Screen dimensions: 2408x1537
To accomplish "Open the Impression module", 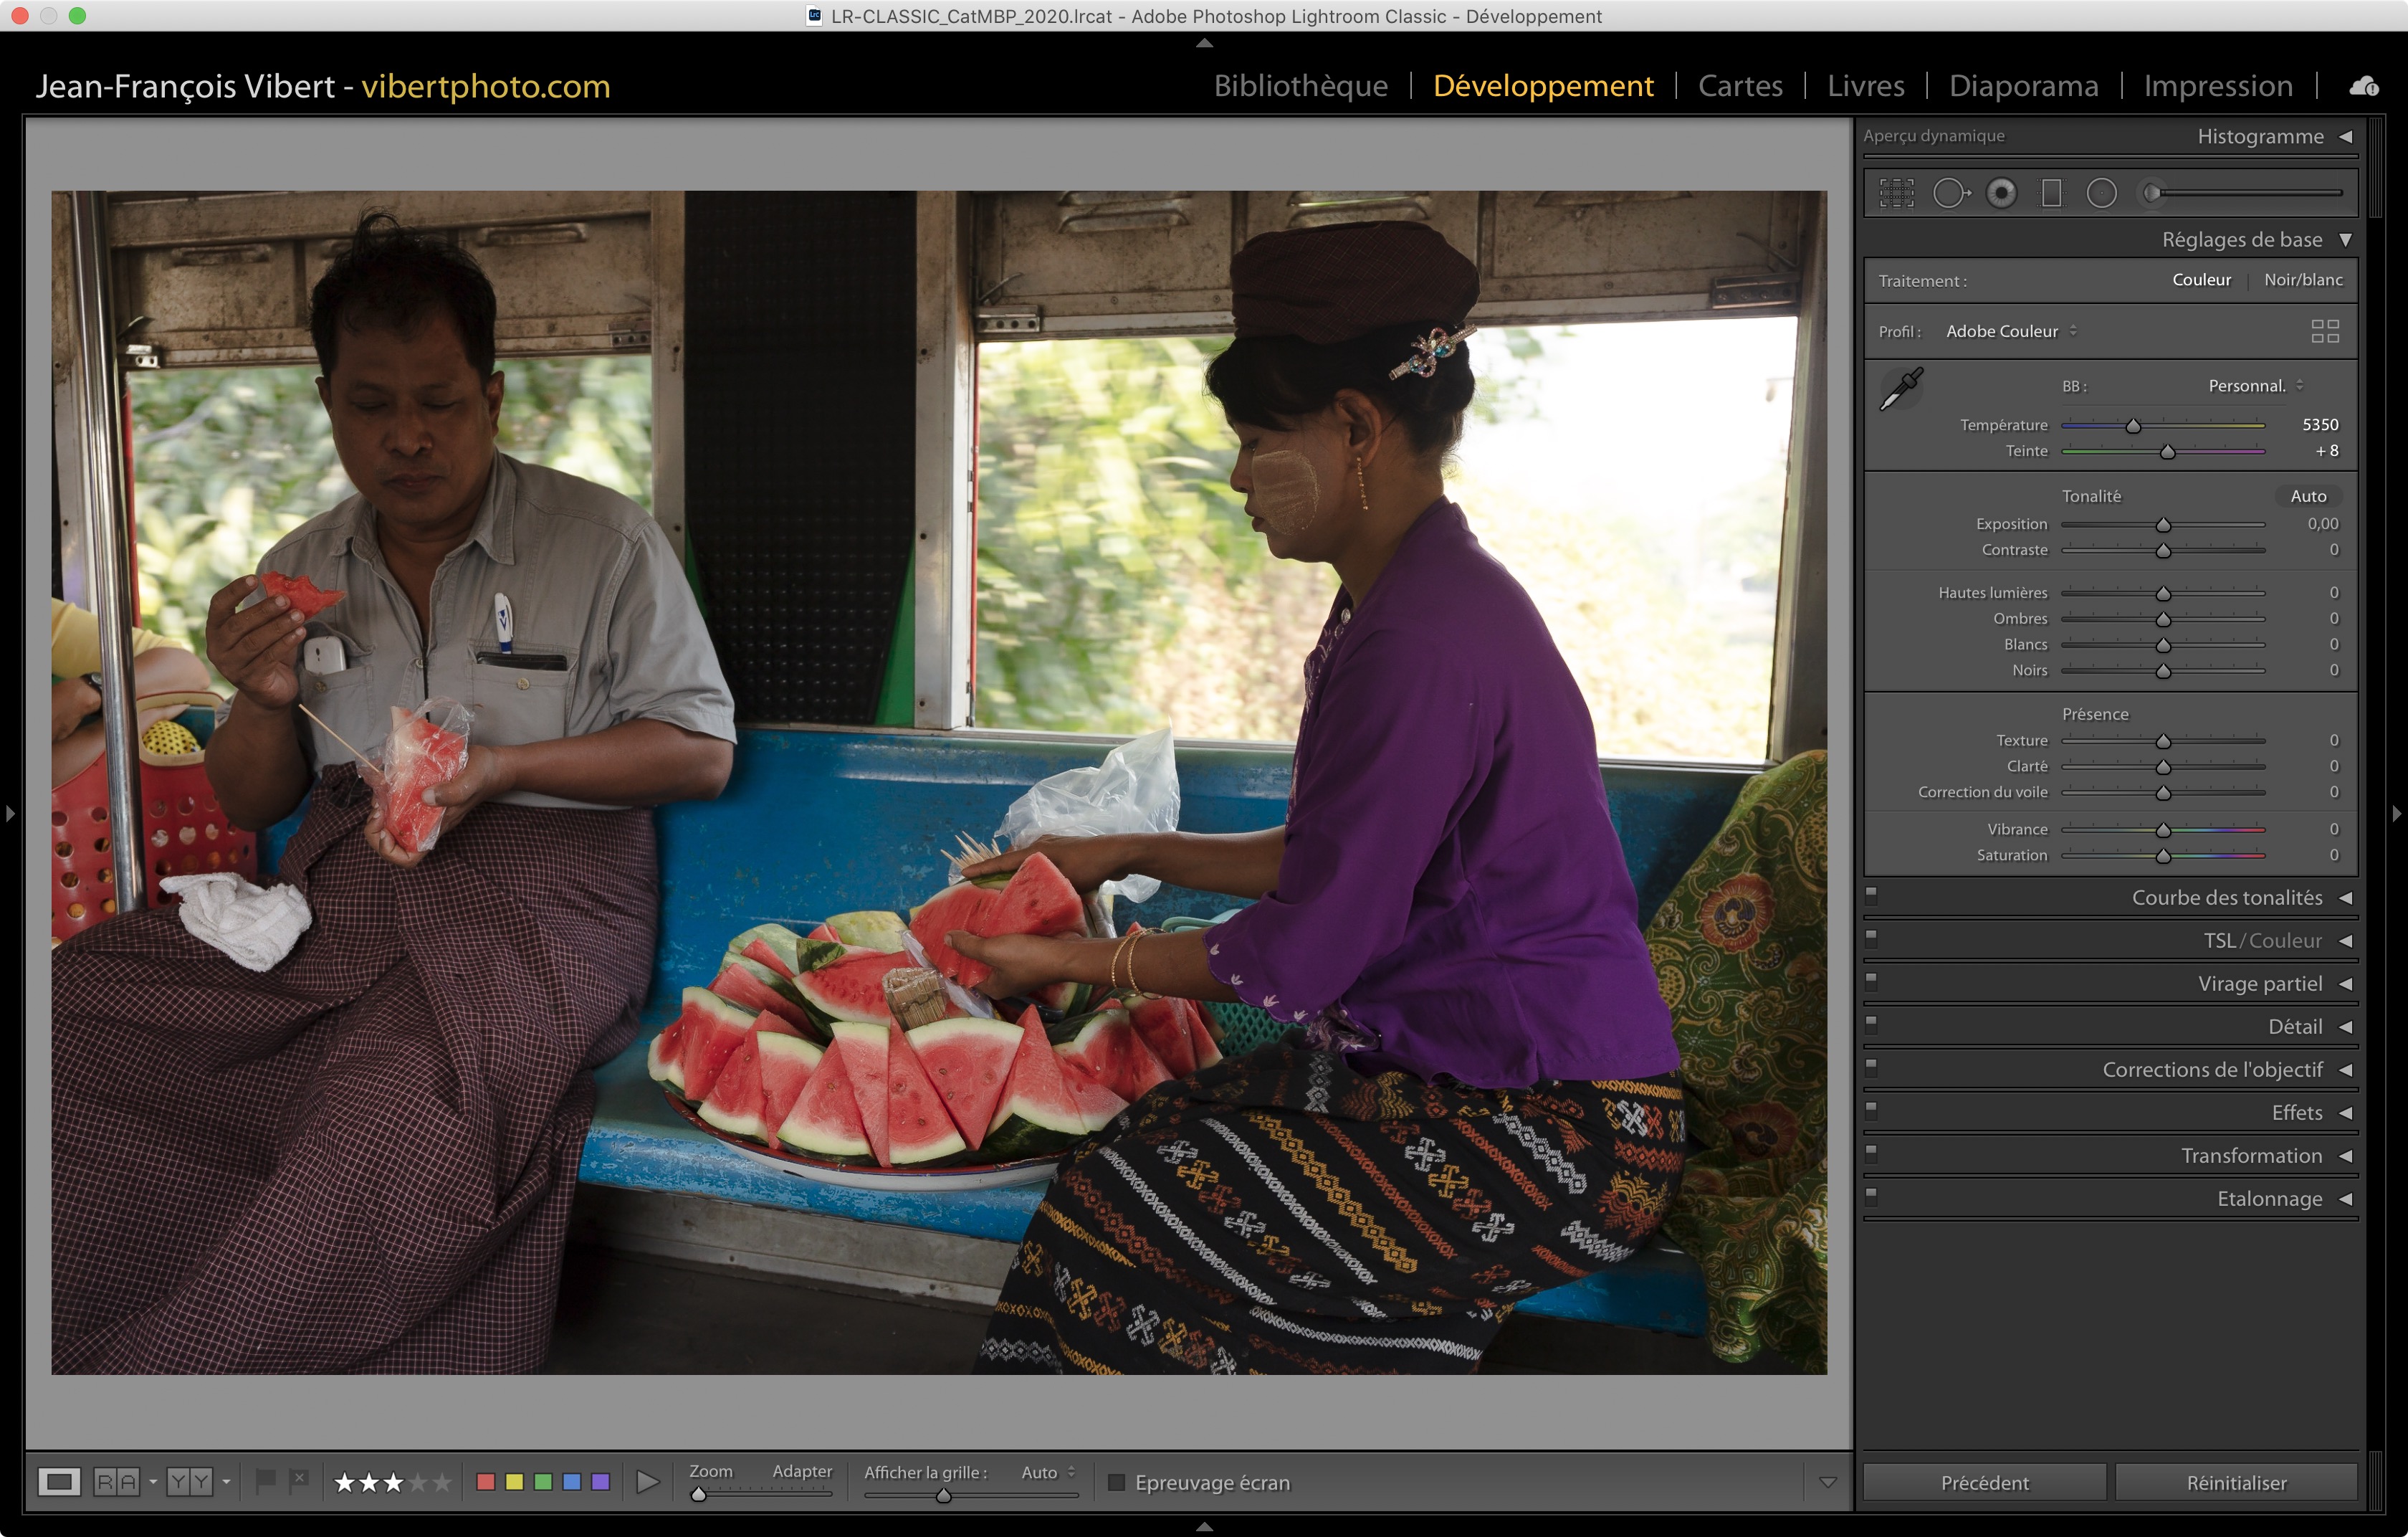I will (x=2217, y=86).
